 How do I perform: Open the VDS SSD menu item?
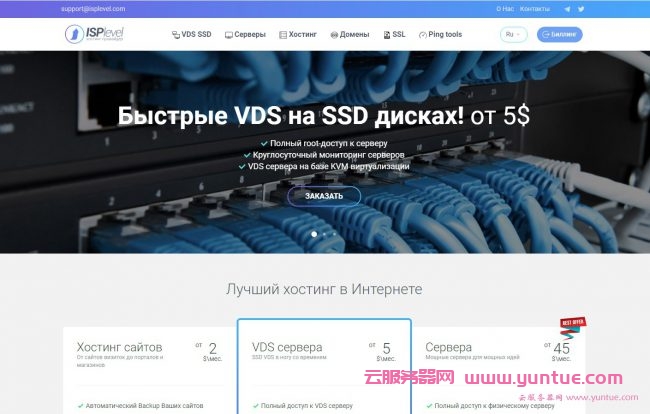tap(190, 34)
